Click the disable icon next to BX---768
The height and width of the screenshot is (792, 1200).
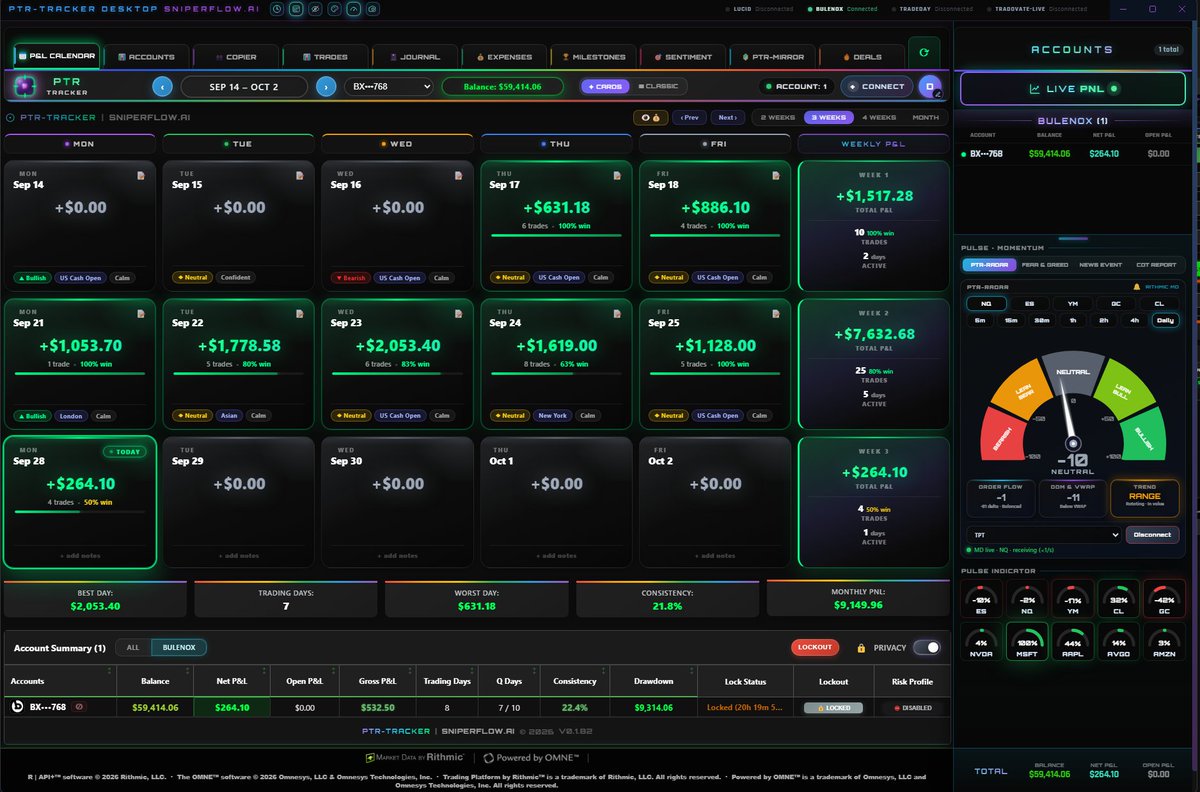point(79,707)
